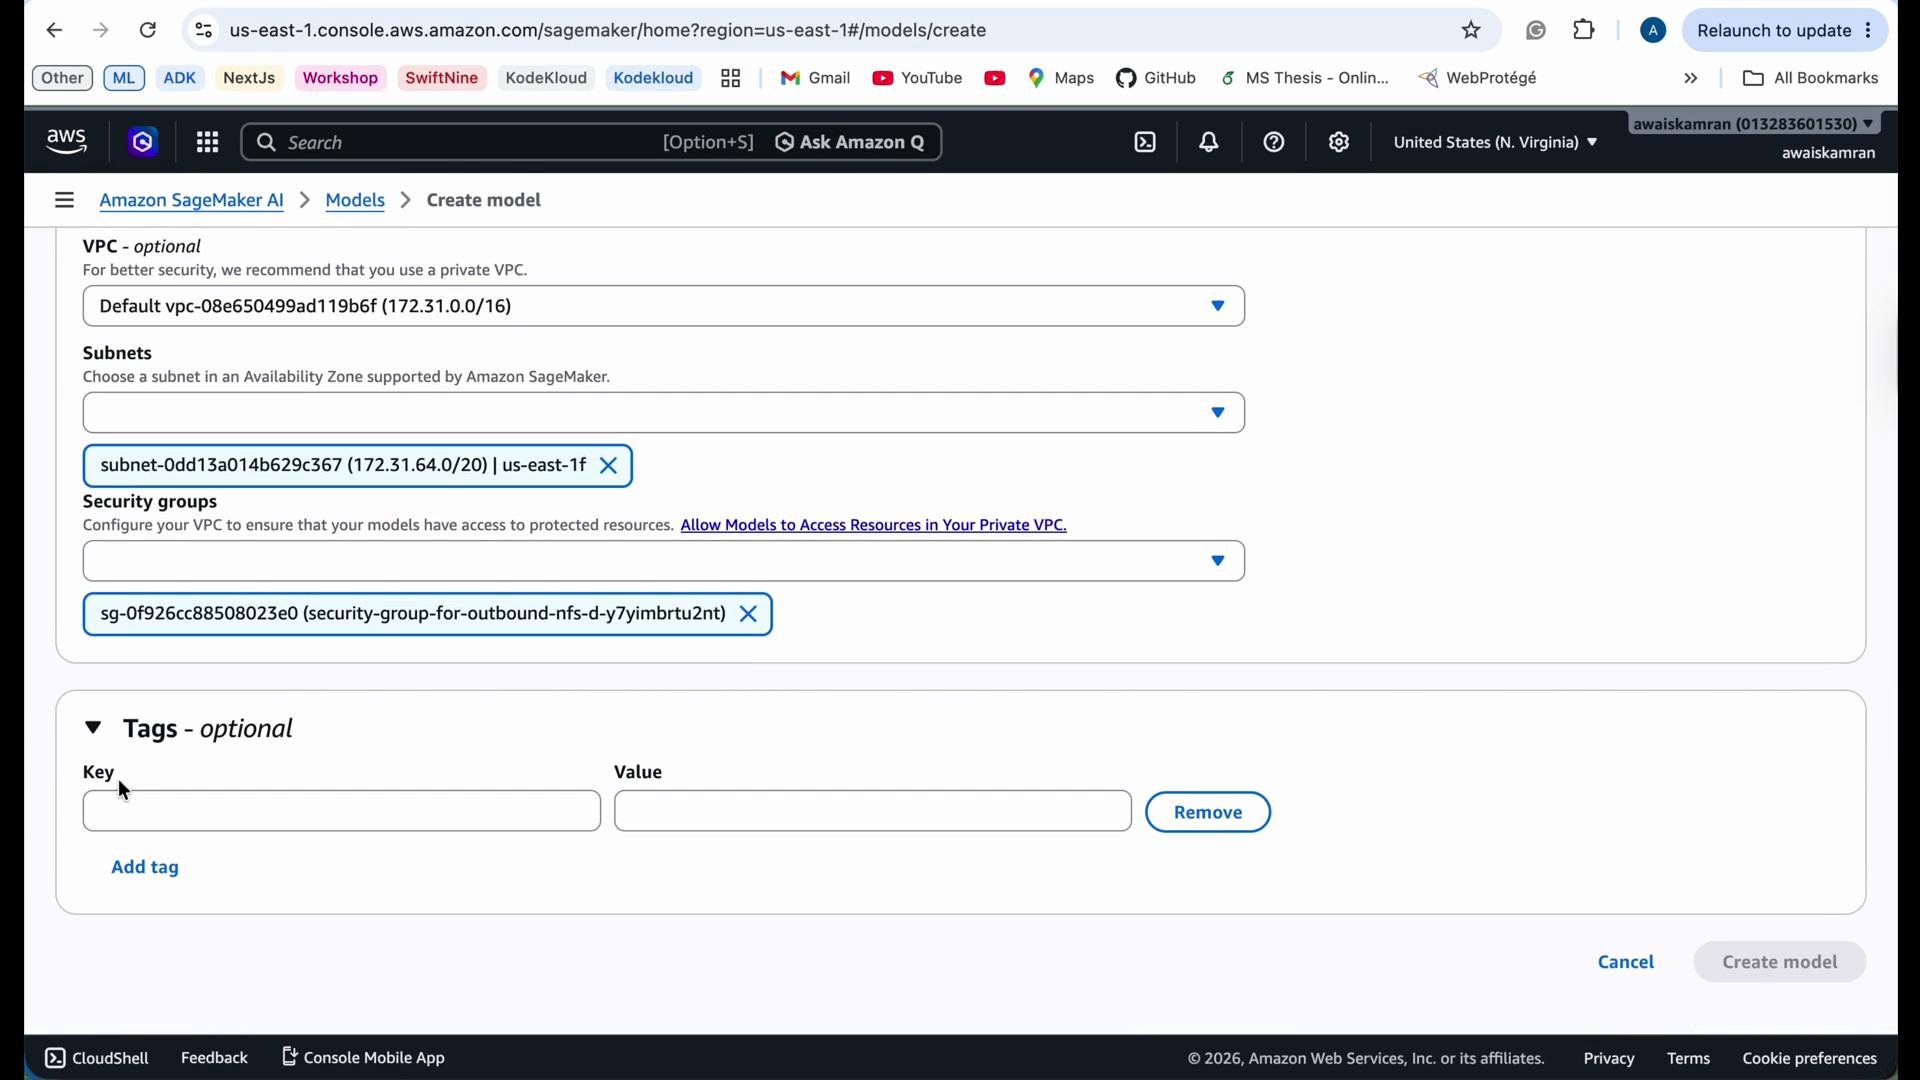
Task: Open the GitHub bookmark
Action: tap(1157, 78)
